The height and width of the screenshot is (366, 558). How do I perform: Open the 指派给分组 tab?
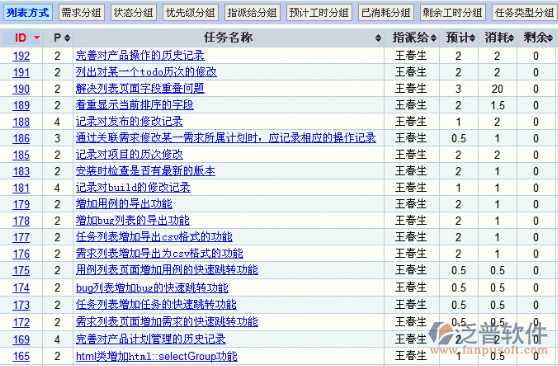click(252, 13)
